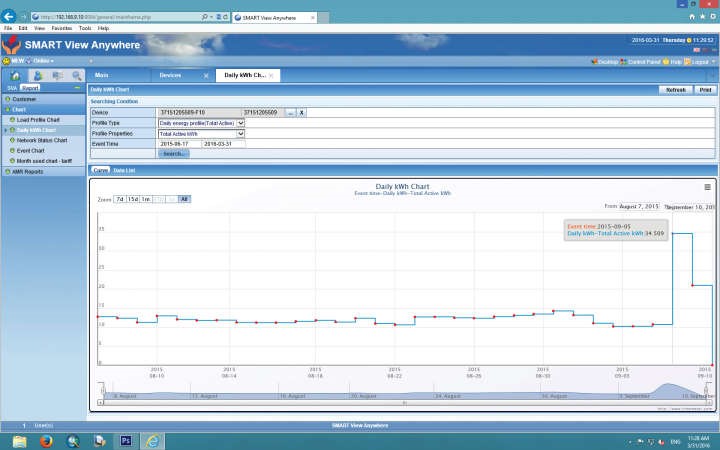Click the Print button
The width and height of the screenshot is (720, 450).
tap(705, 90)
